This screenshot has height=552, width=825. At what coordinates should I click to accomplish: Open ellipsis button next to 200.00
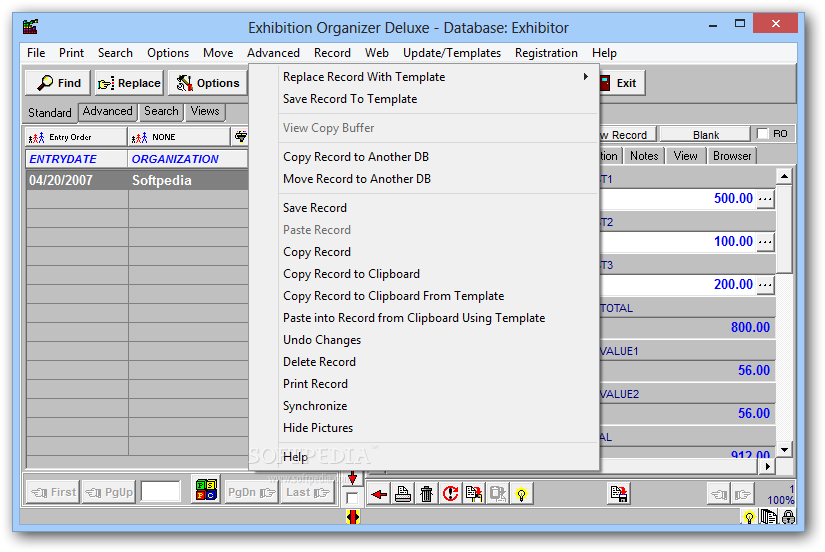(x=765, y=285)
